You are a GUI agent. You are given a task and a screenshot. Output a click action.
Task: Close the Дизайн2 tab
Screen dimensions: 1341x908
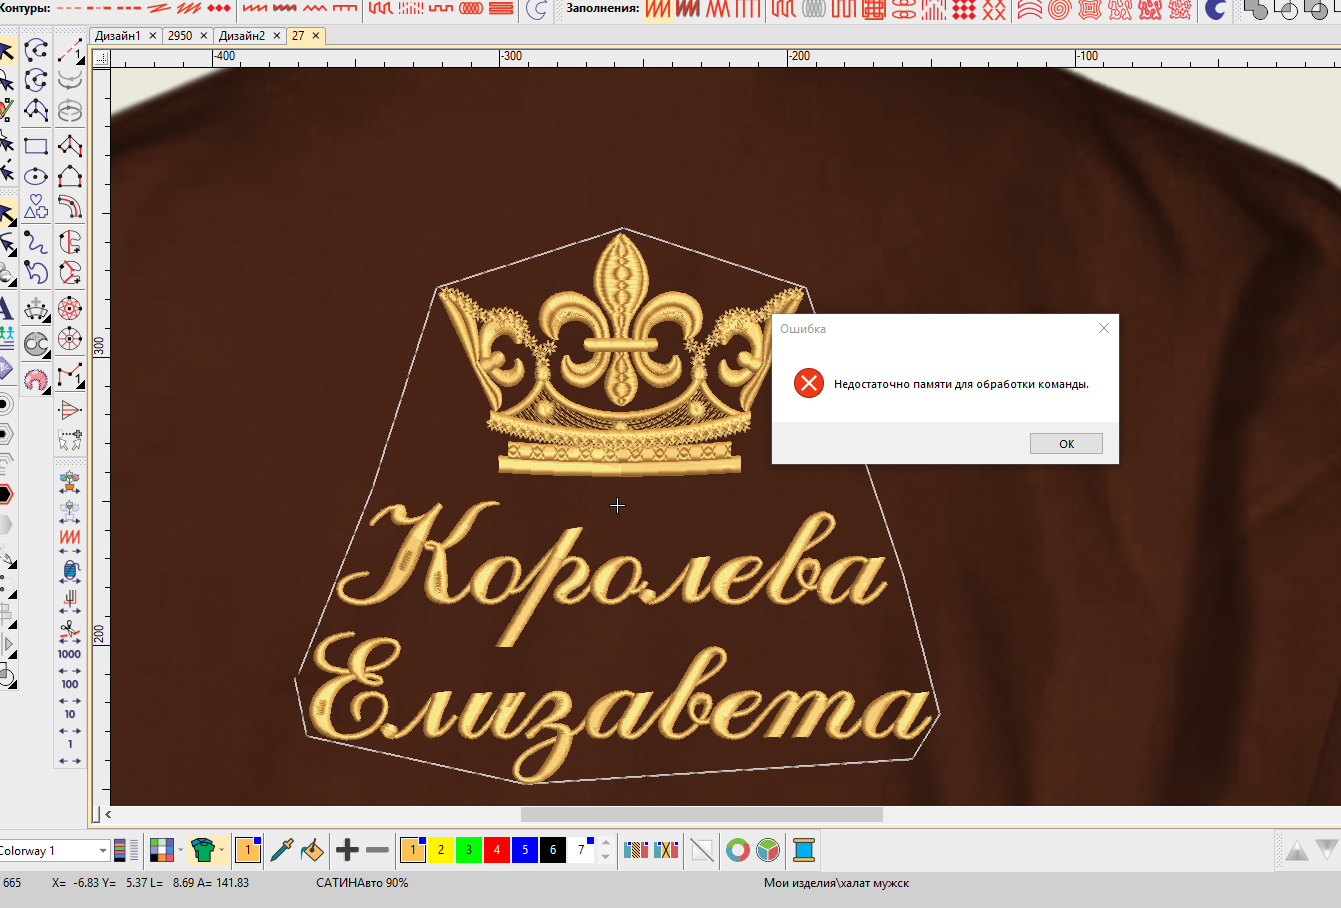[x=277, y=35]
